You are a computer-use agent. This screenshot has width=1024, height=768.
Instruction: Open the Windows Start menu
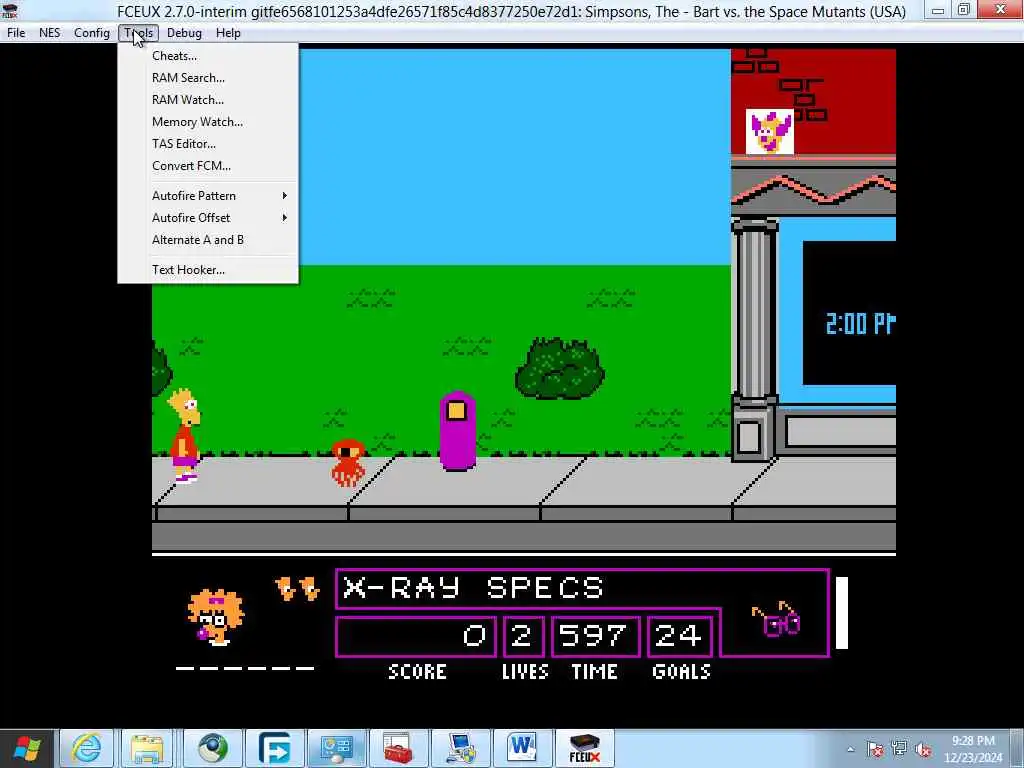click(27, 749)
